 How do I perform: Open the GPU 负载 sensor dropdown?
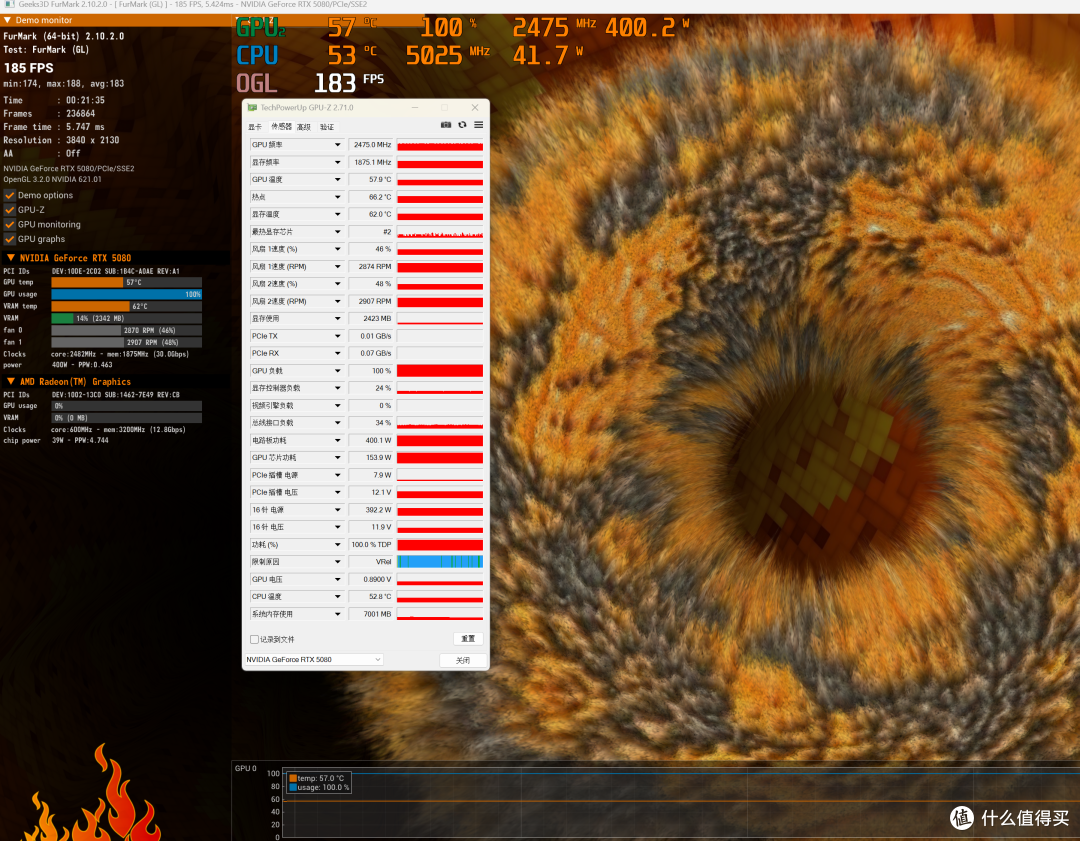click(x=338, y=371)
